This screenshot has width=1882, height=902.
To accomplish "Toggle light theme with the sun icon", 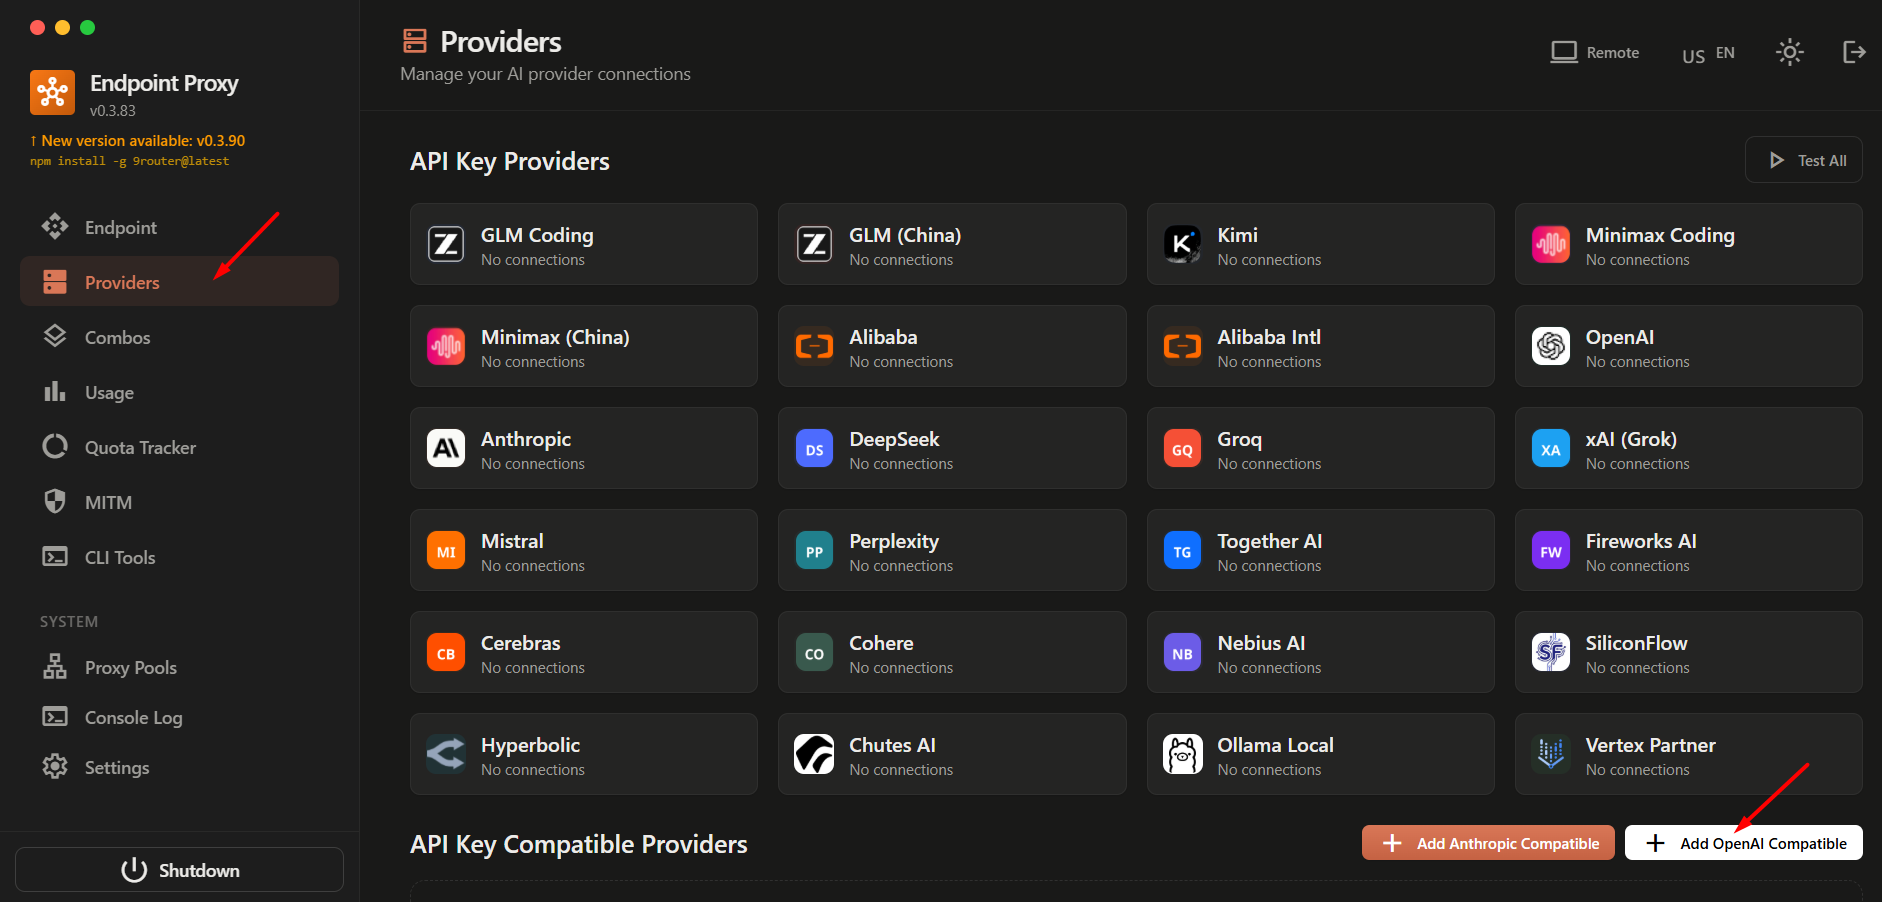I will point(1789,52).
